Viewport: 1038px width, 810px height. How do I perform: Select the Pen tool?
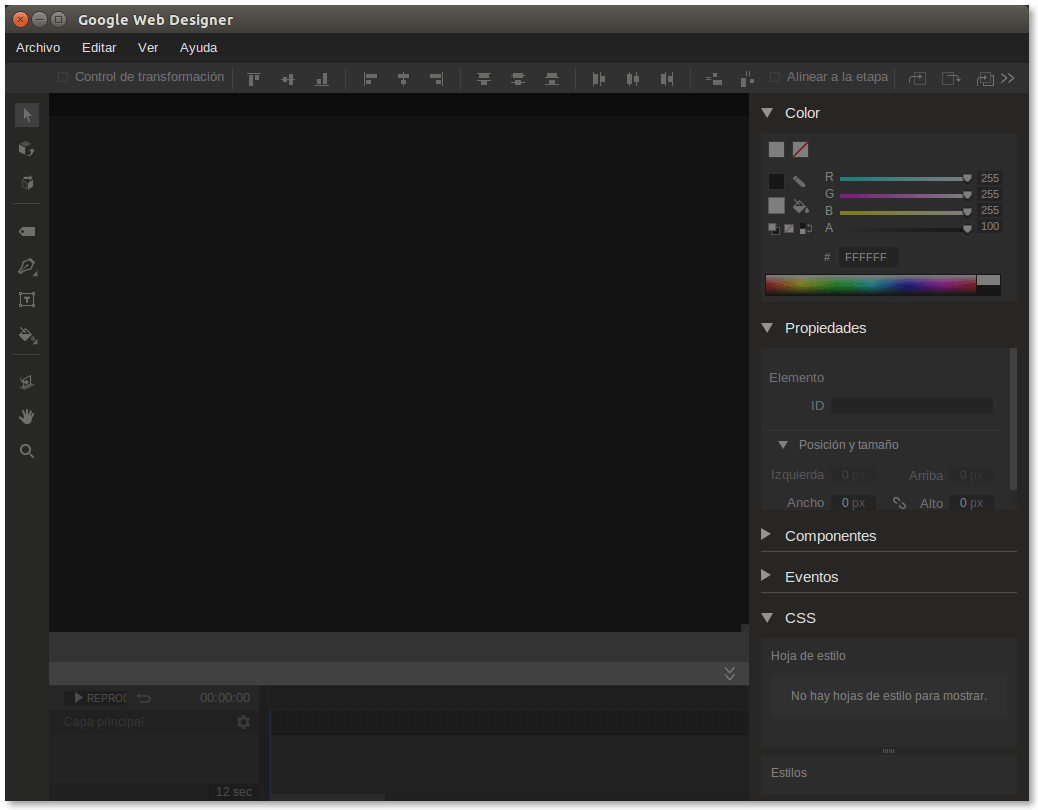point(27,266)
